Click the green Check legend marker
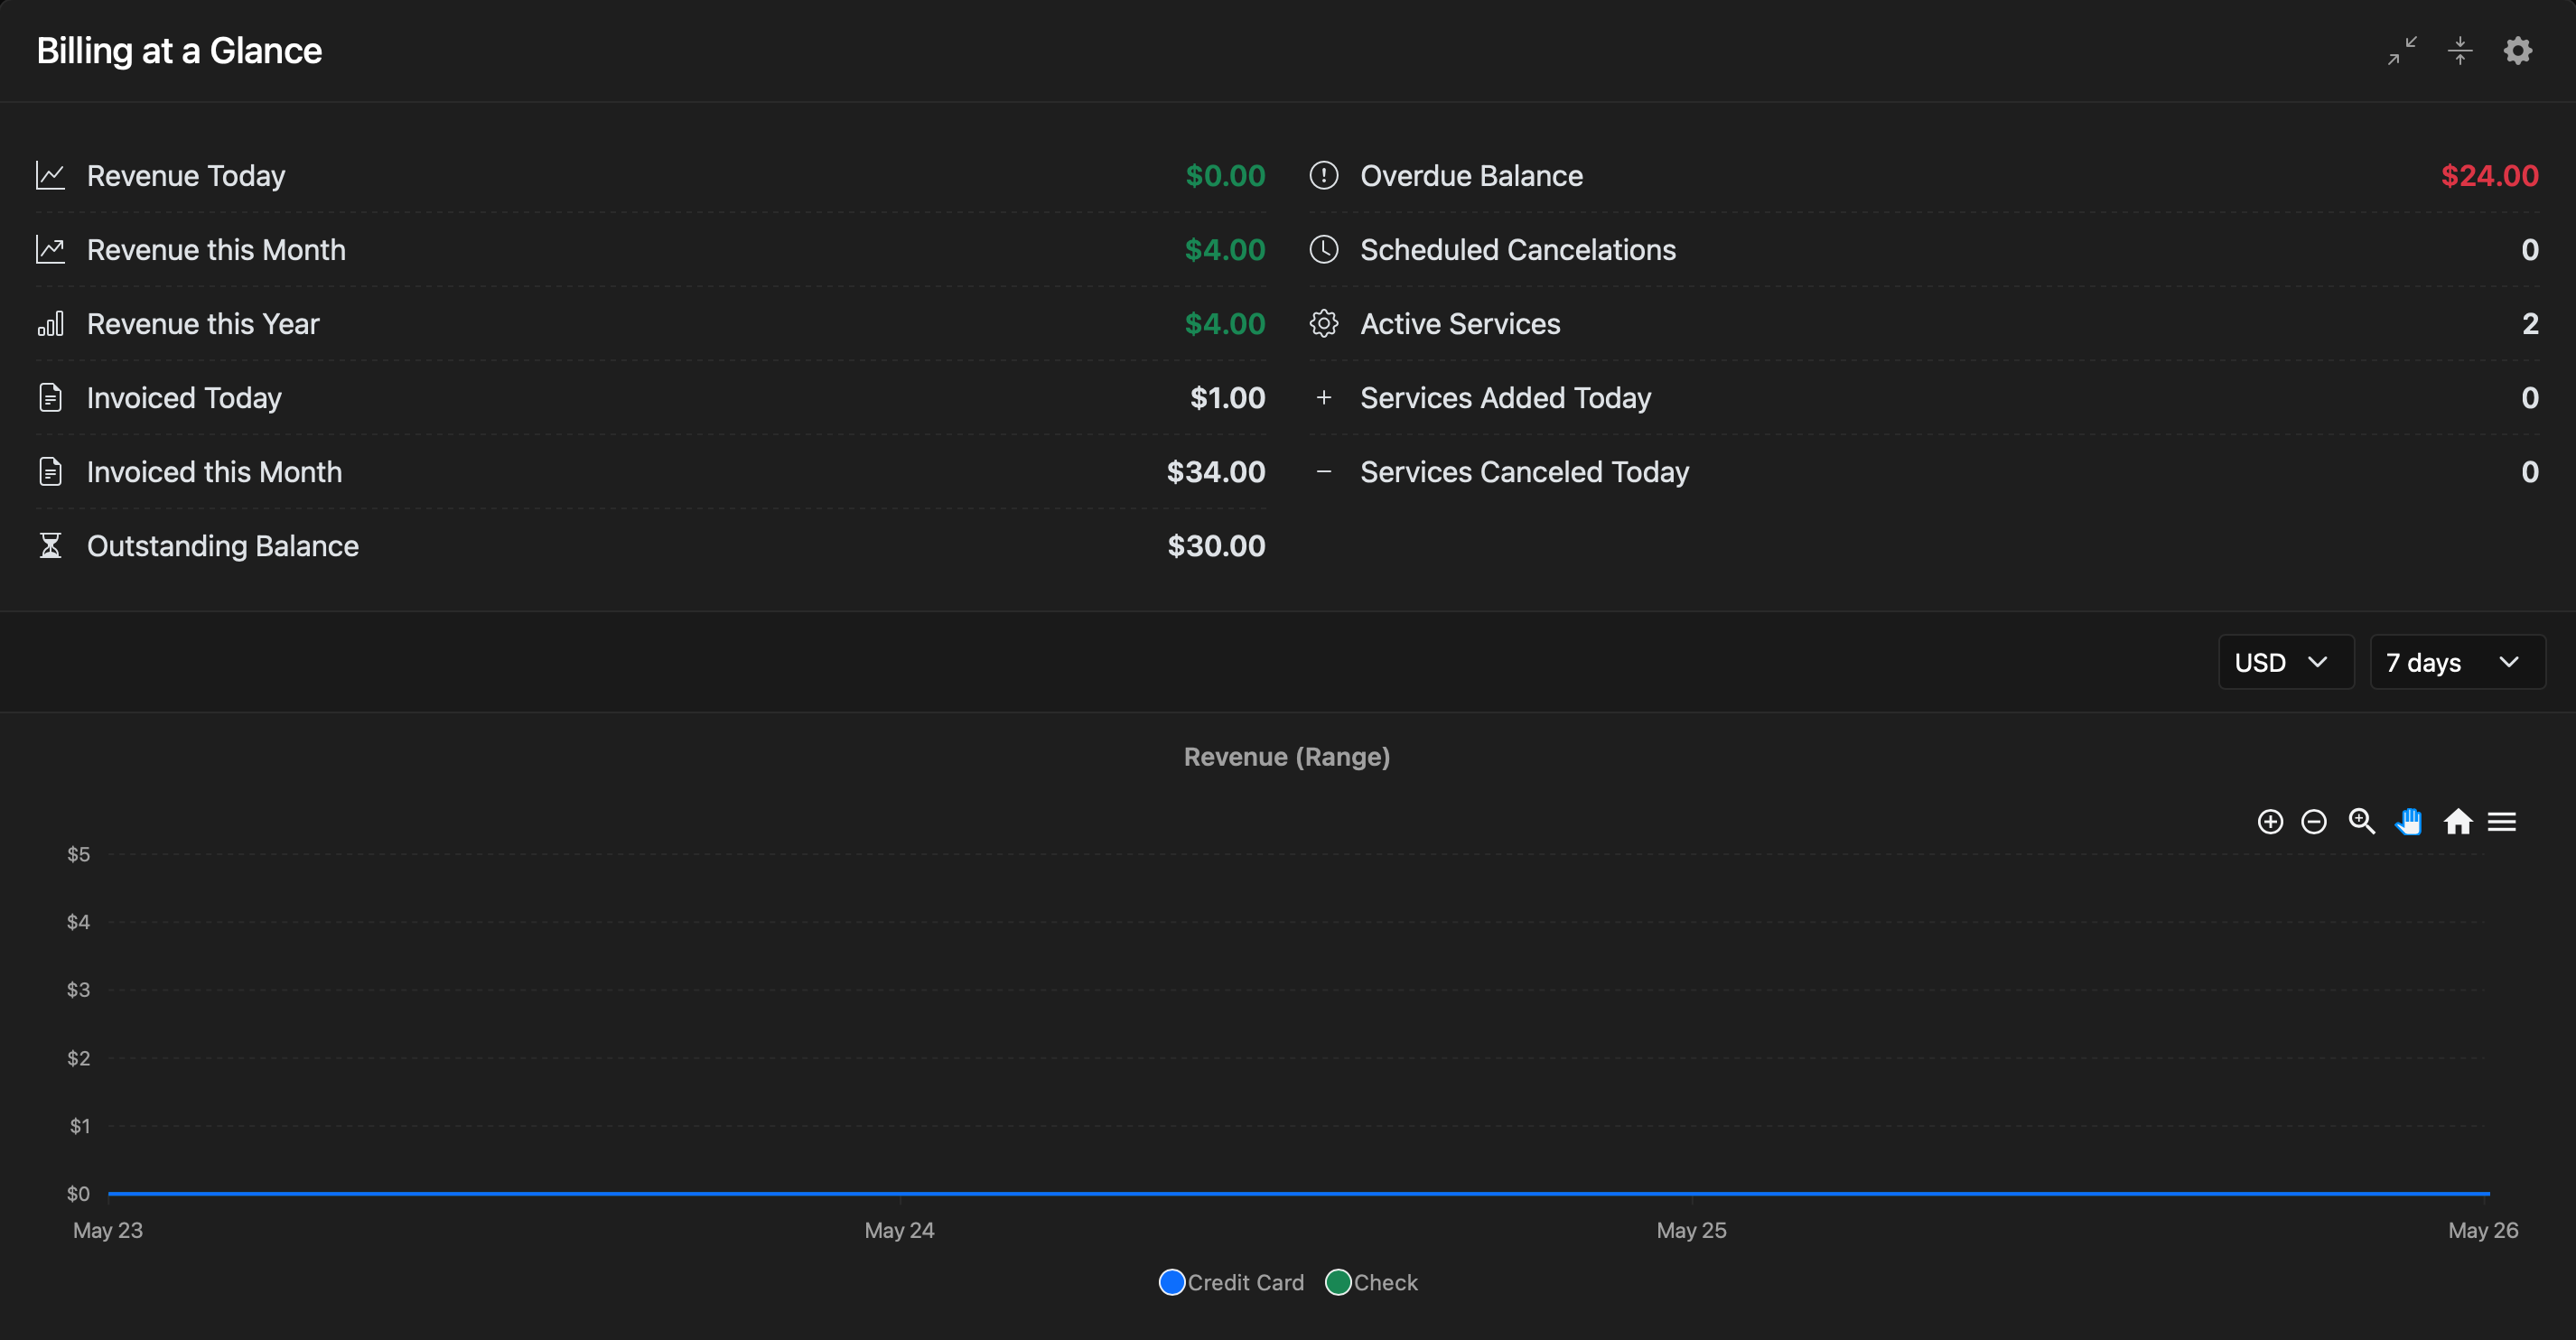The height and width of the screenshot is (1340, 2576). coord(1338,1283)
